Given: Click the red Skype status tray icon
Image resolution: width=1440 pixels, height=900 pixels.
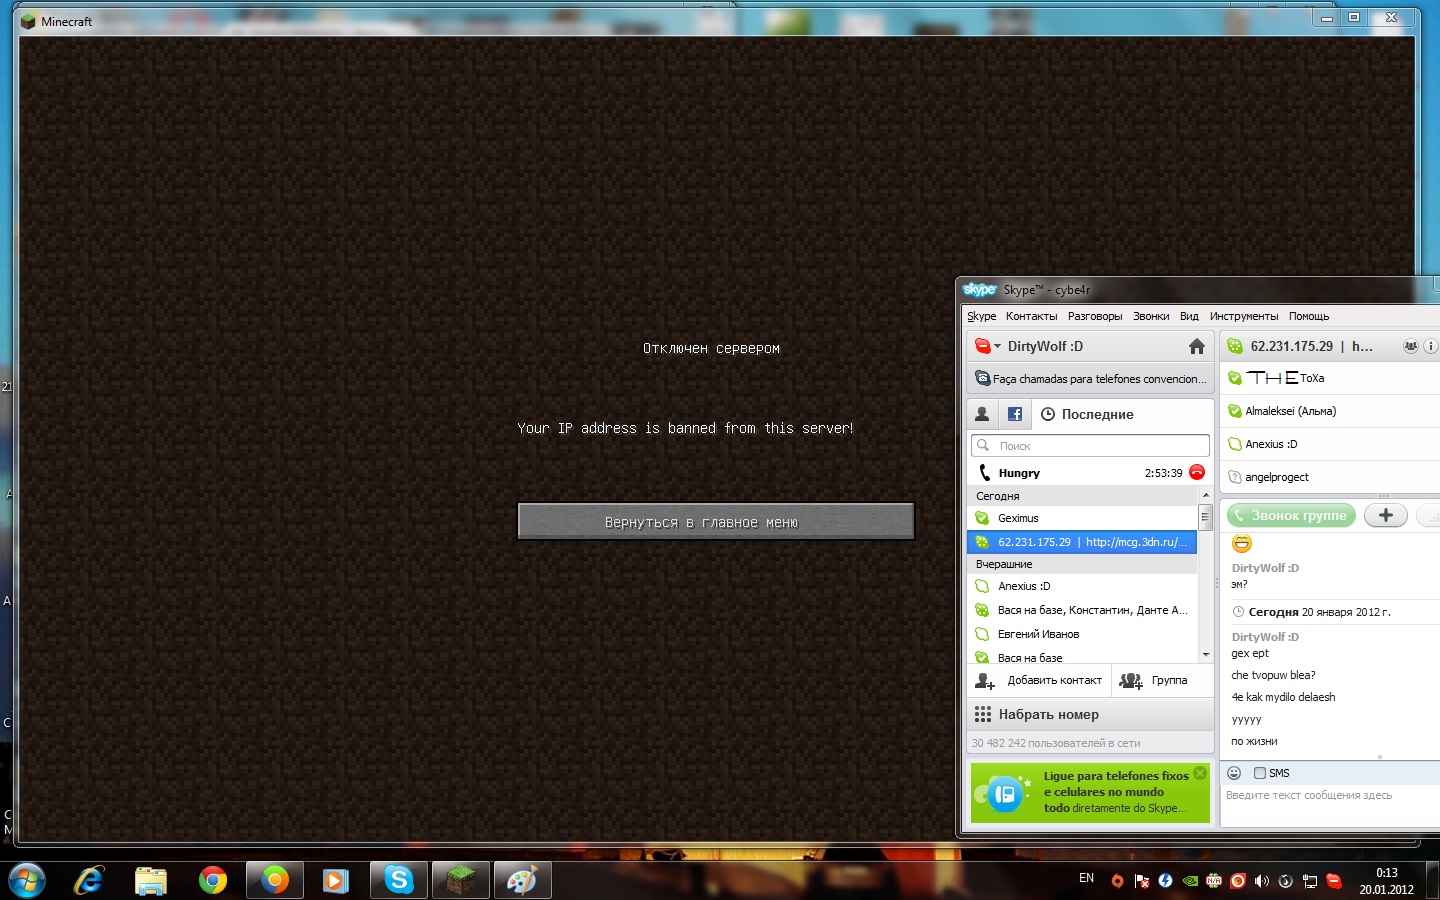Looking at the screenshot, I should (1334, 881).
